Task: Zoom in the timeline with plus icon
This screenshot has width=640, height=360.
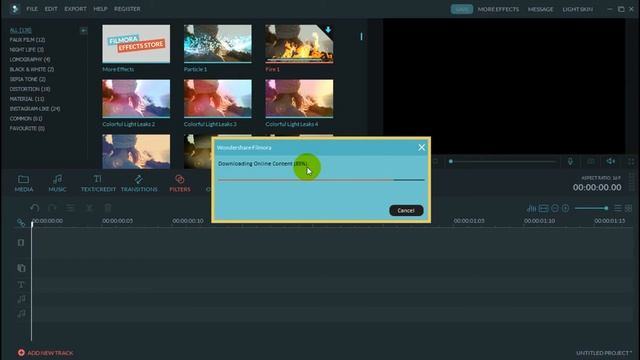Action: coord(565,209)
